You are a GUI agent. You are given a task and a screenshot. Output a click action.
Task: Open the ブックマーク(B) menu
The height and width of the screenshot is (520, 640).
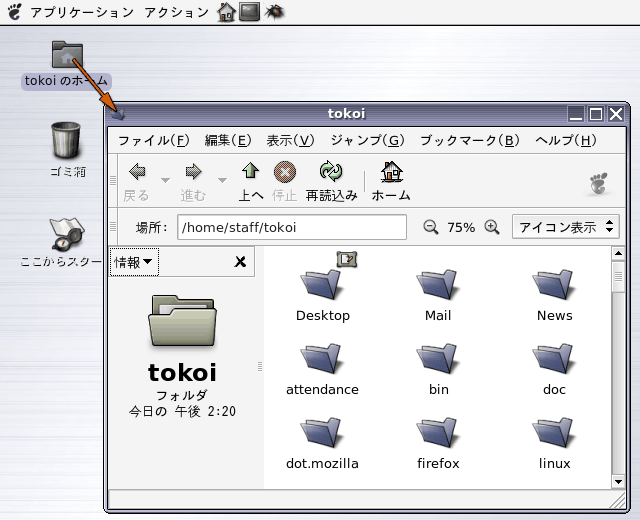470,140
